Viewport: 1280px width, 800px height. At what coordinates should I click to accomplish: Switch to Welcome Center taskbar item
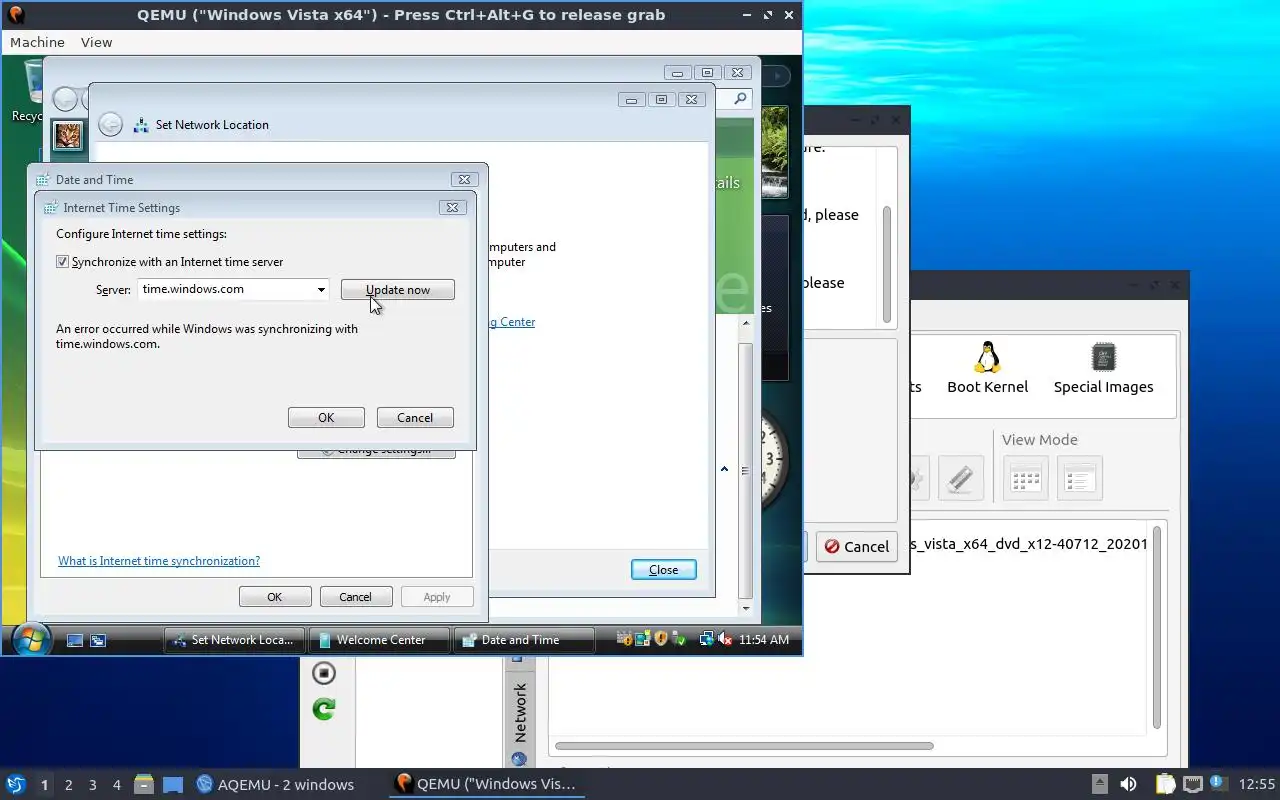pos(379,640)
